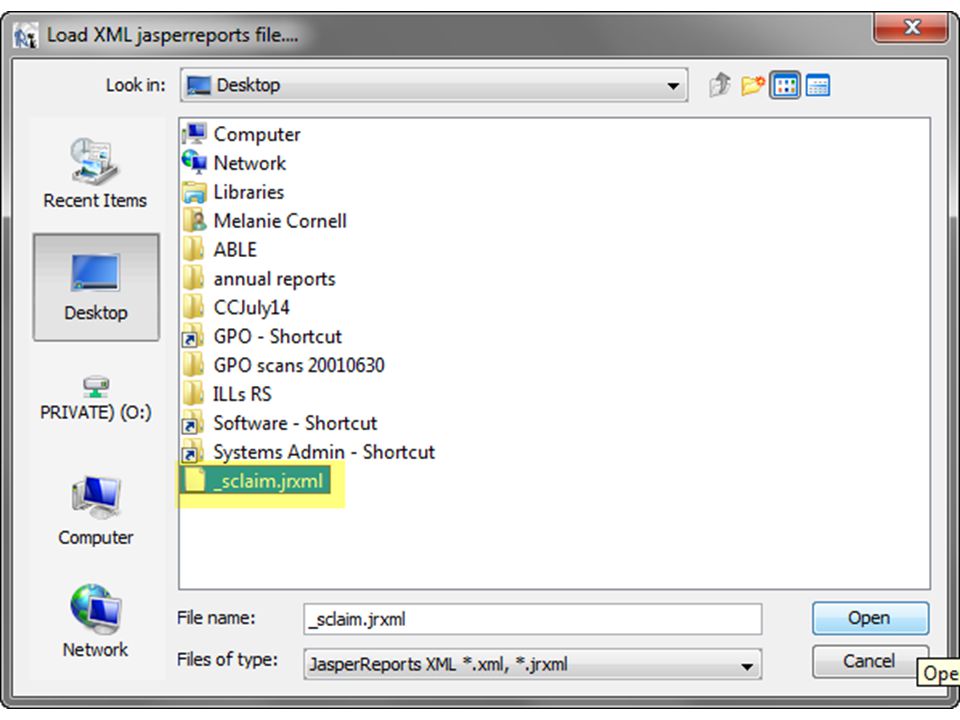Click the dialog title bar app icon
The width and height of the screenshot is (960, 720).
pos(25,36)
